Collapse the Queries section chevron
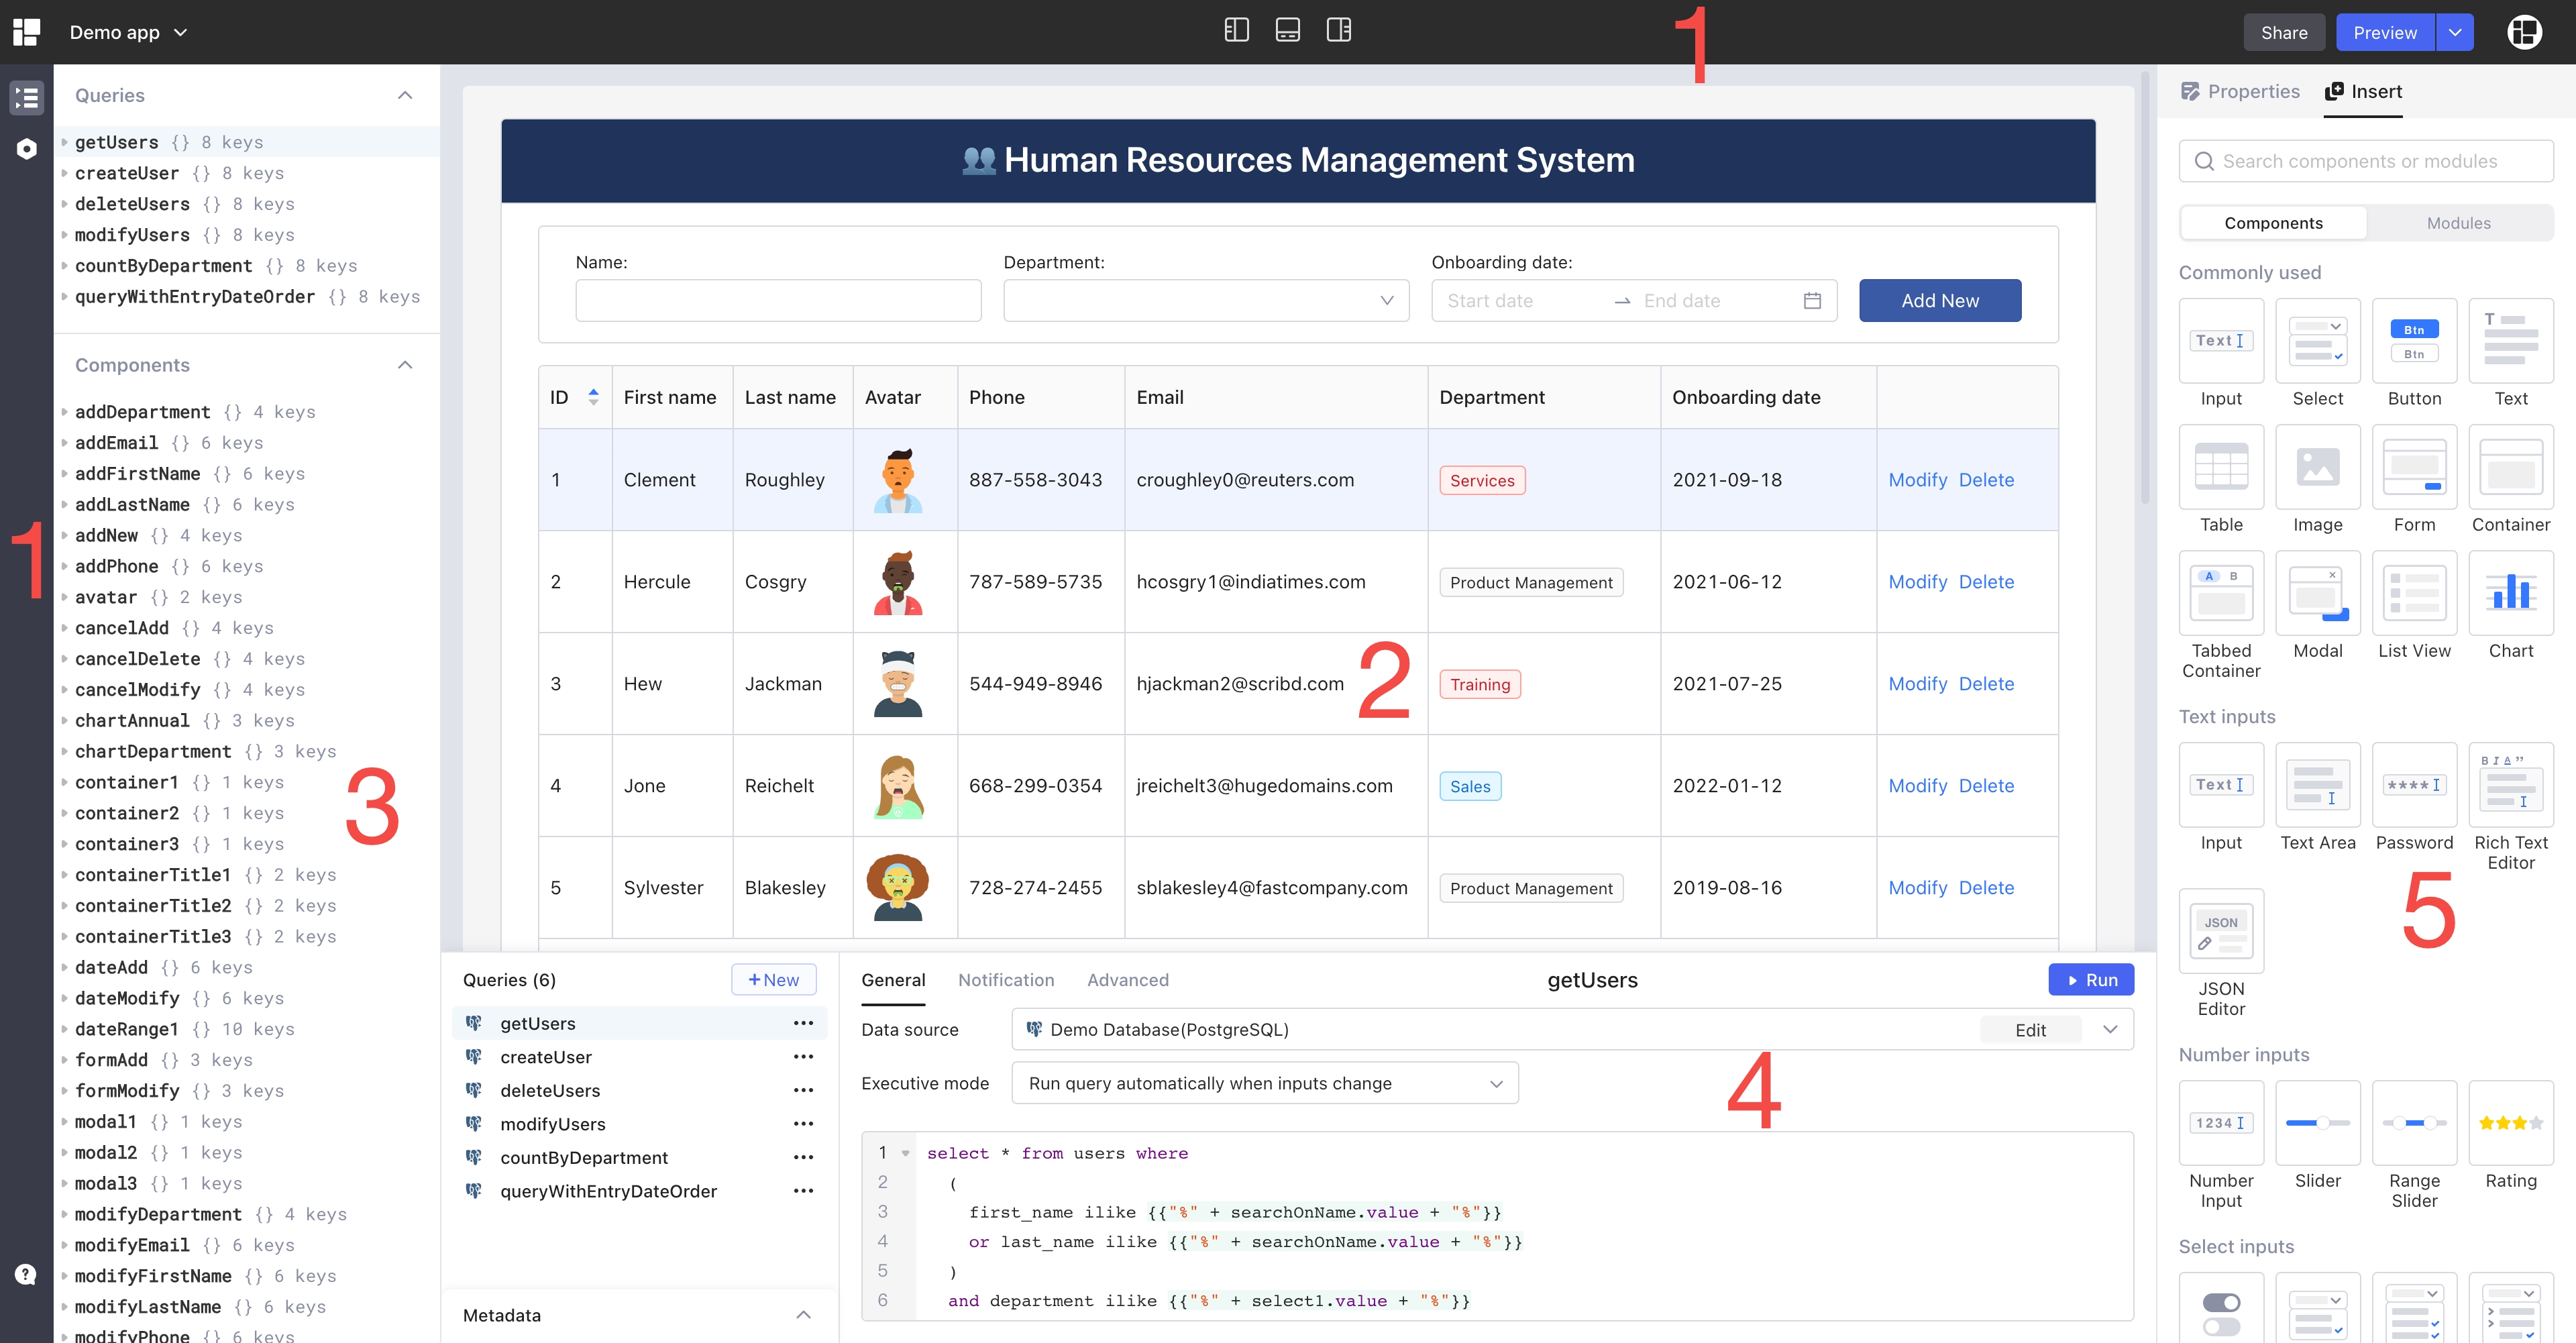 point(405,95)
